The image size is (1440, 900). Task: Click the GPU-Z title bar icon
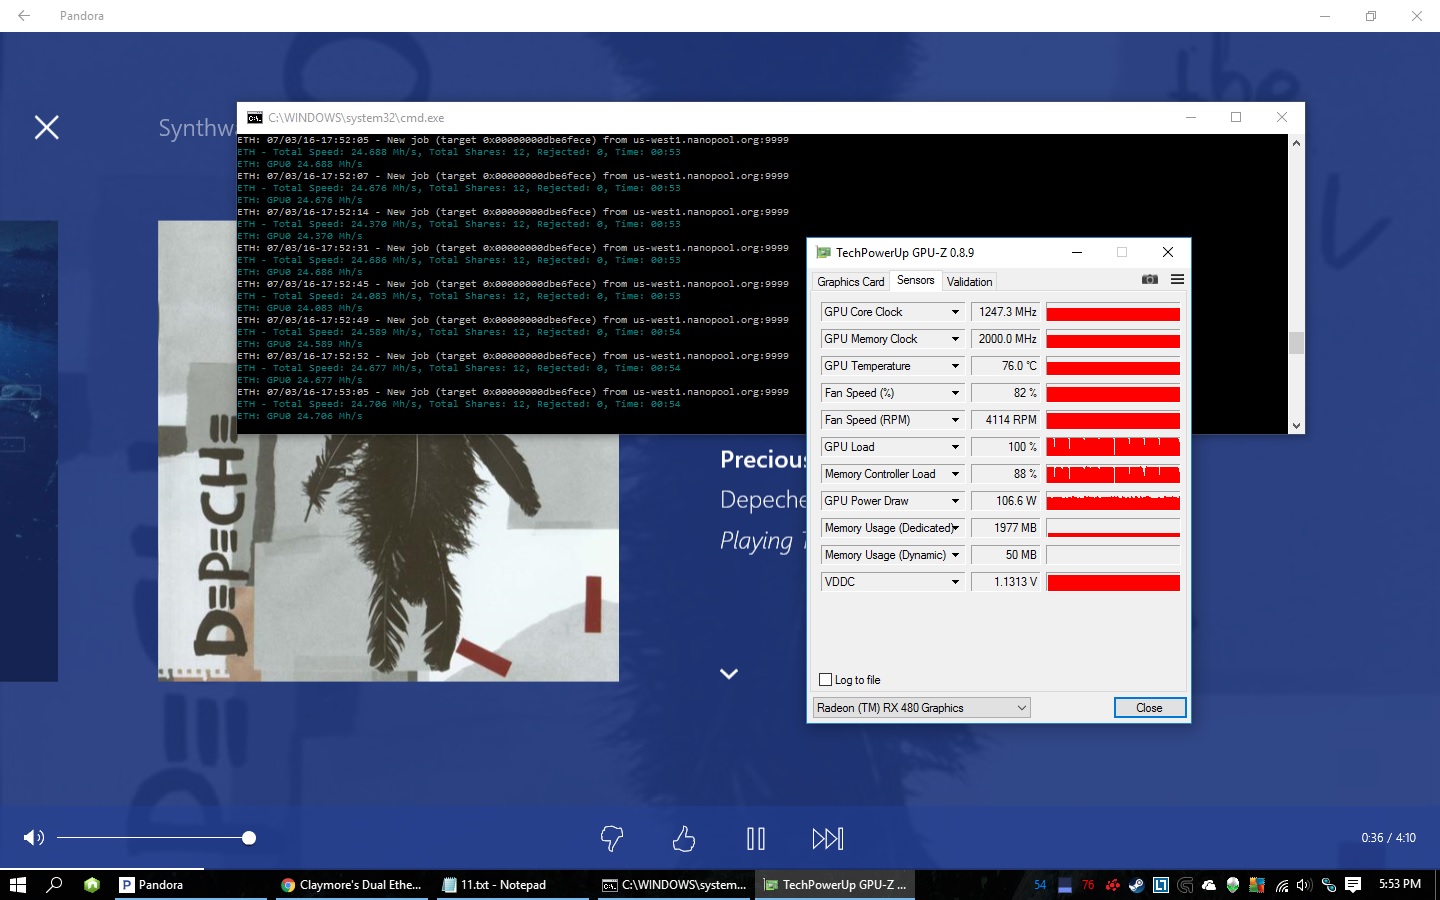(823, 253)
